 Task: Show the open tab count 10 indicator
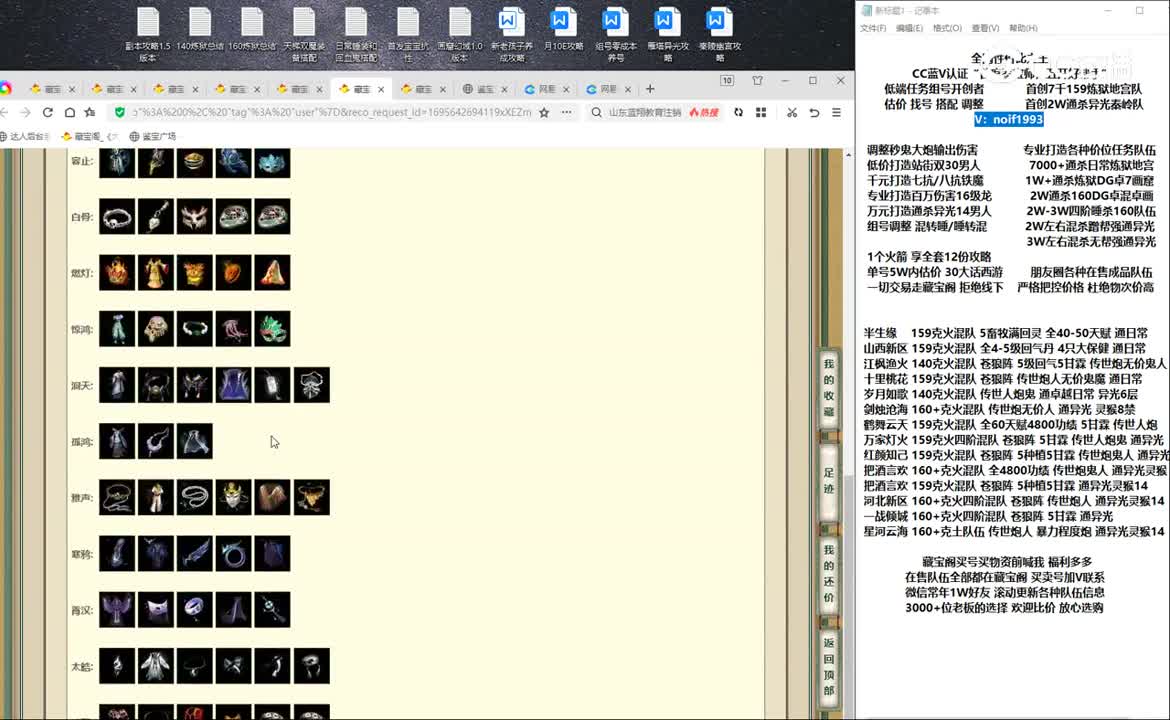tap(727, 81)
